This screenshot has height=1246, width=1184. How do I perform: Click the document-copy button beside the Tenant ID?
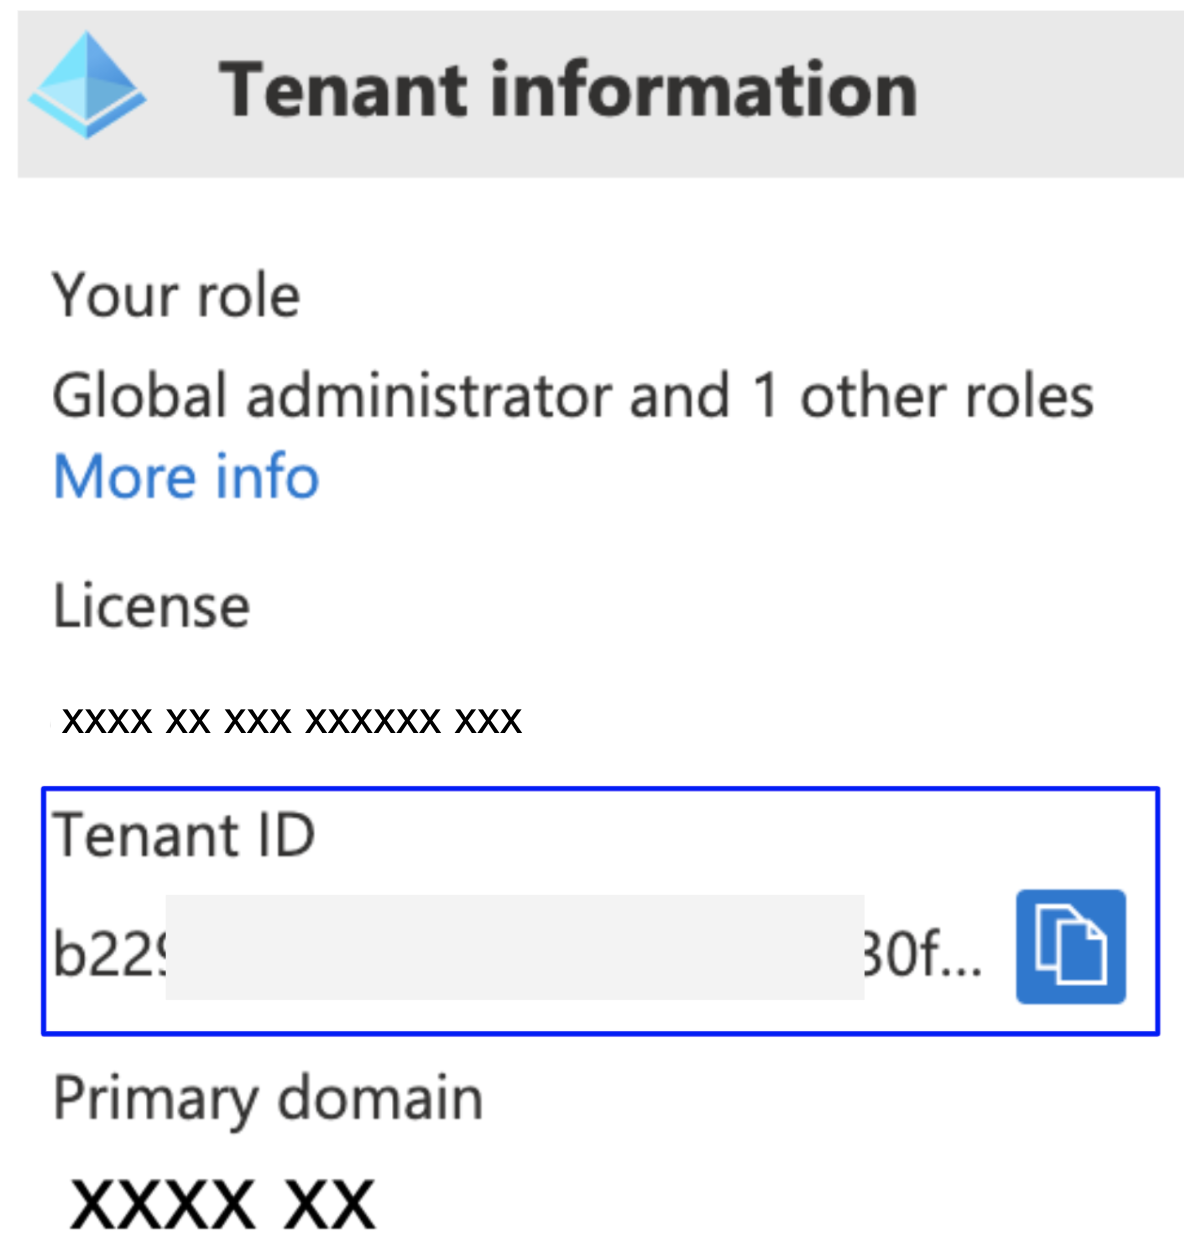(x=1070, y=947)
